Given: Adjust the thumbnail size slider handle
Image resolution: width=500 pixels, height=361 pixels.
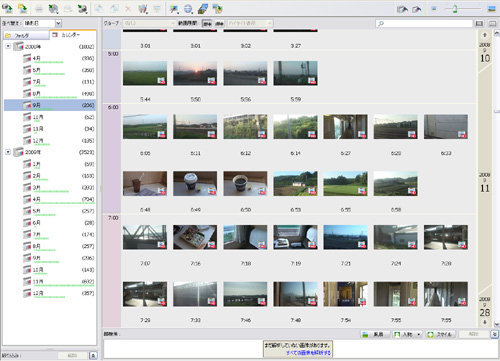Looking at the screenshot, I should point(455,9).
